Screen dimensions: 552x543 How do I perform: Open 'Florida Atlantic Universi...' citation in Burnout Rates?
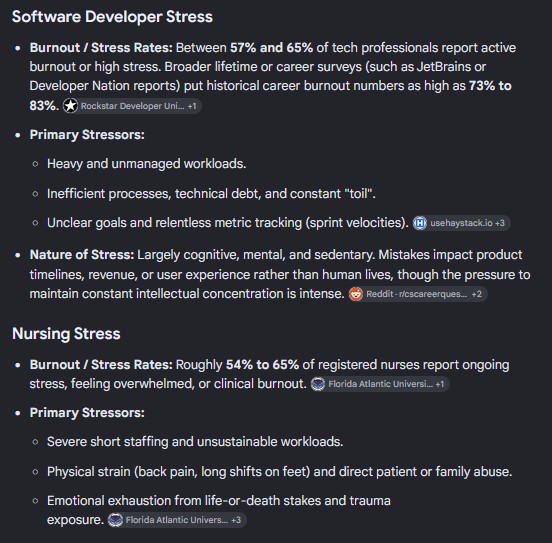tap(380, 384)
